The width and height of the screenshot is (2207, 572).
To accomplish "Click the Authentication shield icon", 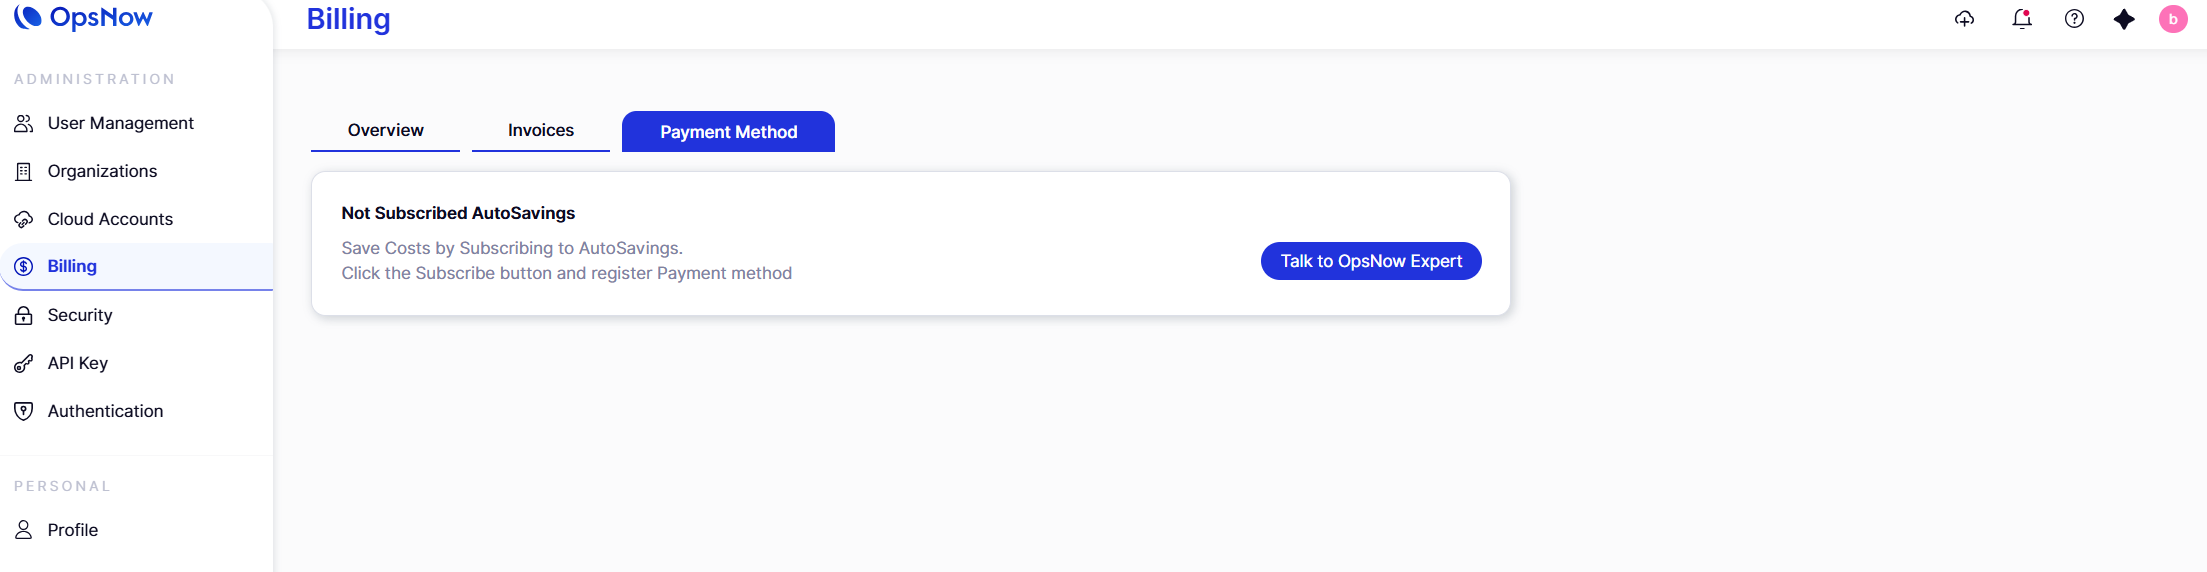I will coord(24,411).
